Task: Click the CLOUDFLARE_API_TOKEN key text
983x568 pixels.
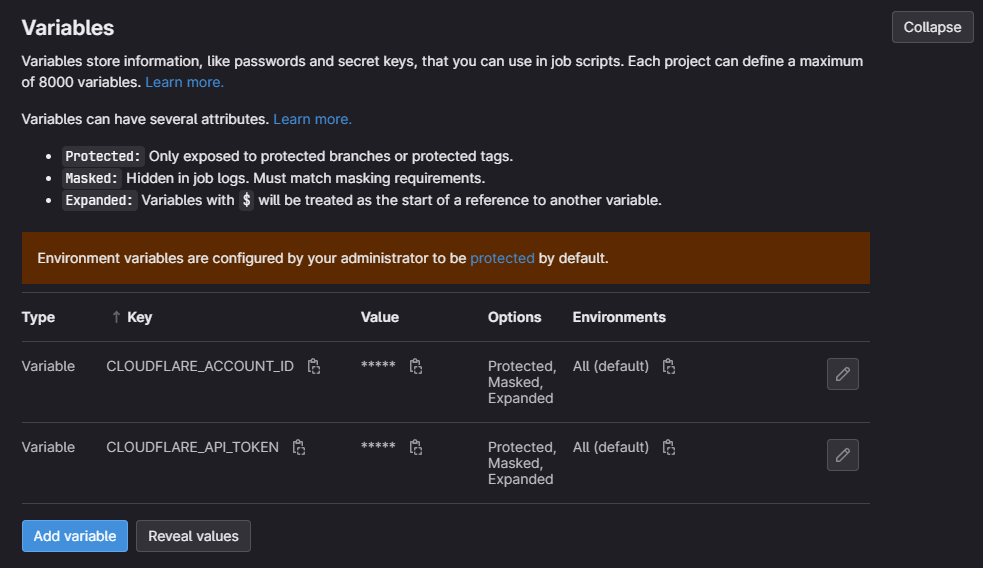Action: coord(192,447)
